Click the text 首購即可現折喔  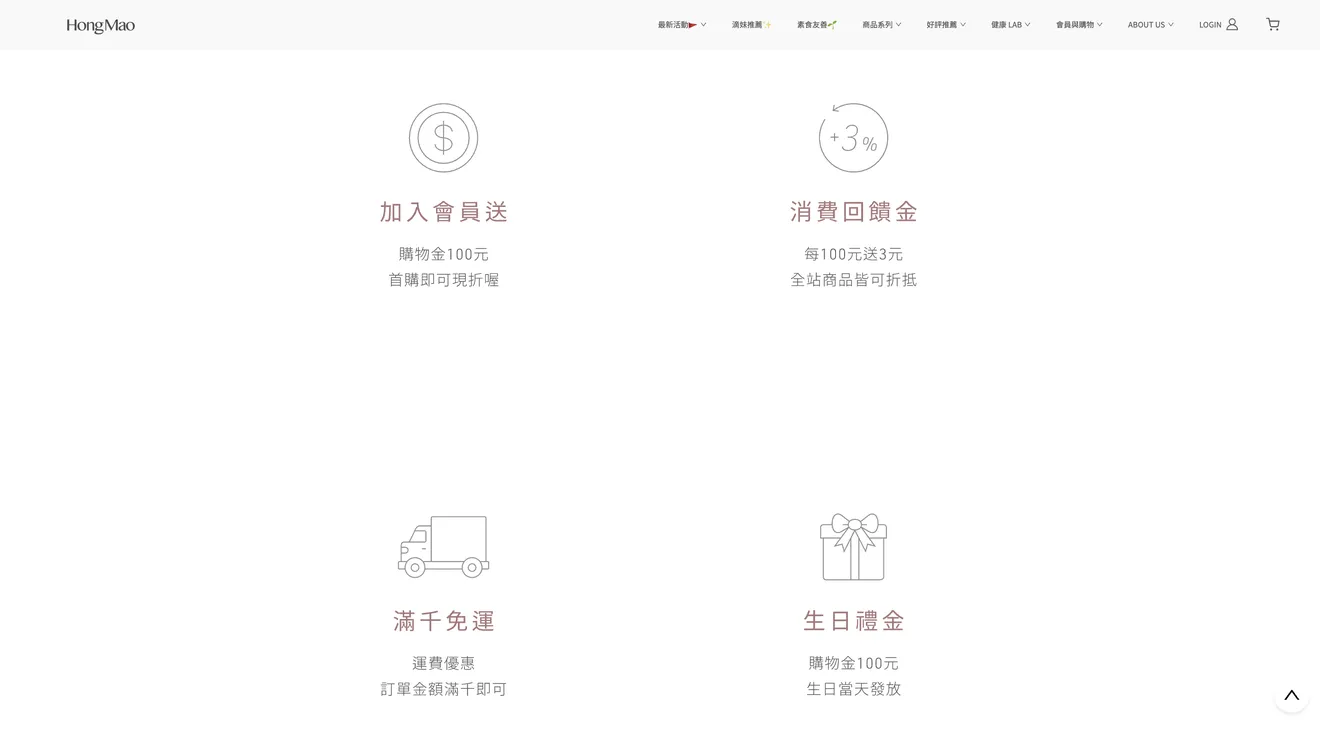[444, 280]
